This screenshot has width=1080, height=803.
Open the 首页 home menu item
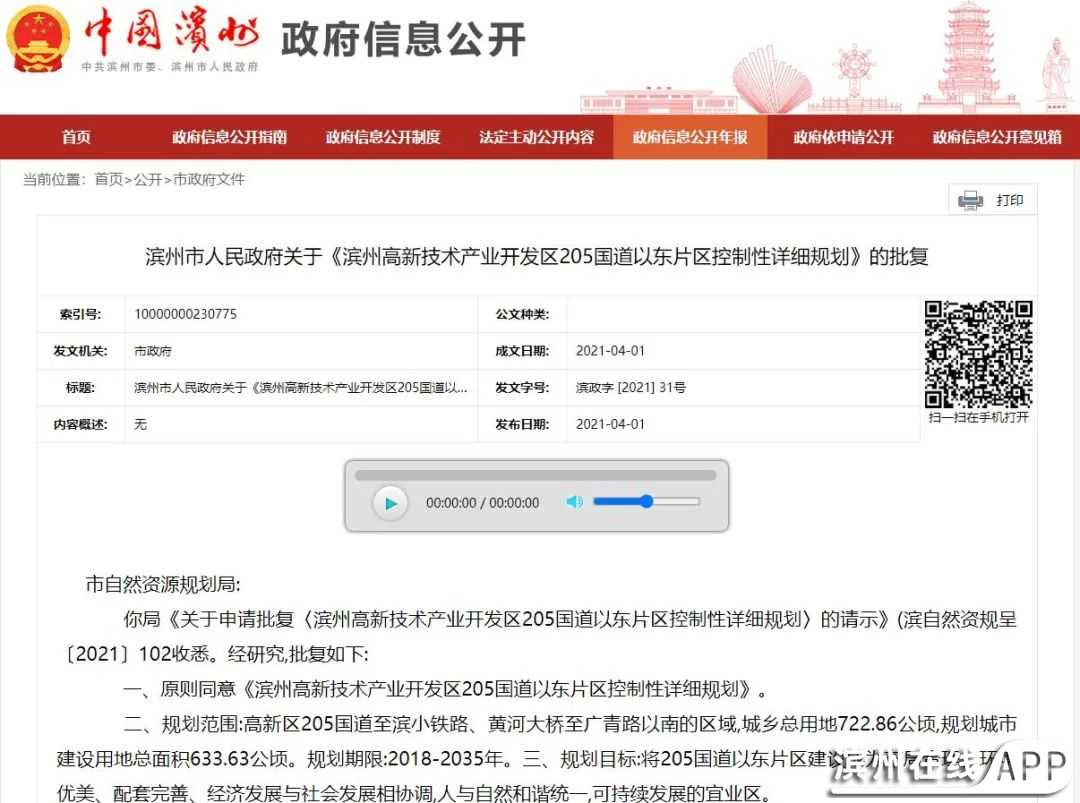click(76, 137)
